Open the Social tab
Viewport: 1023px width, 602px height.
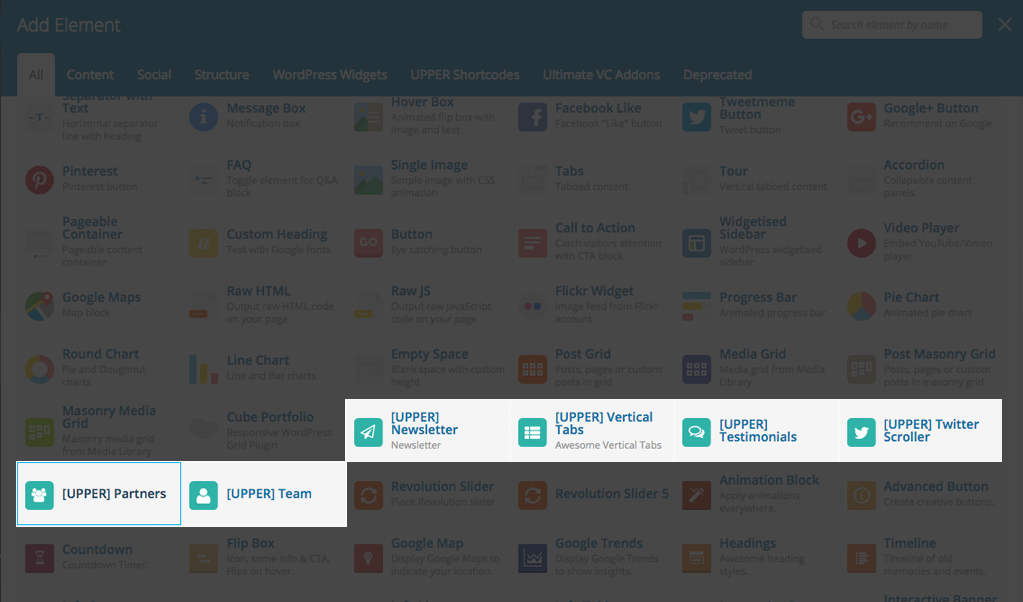tap(154, 75)
